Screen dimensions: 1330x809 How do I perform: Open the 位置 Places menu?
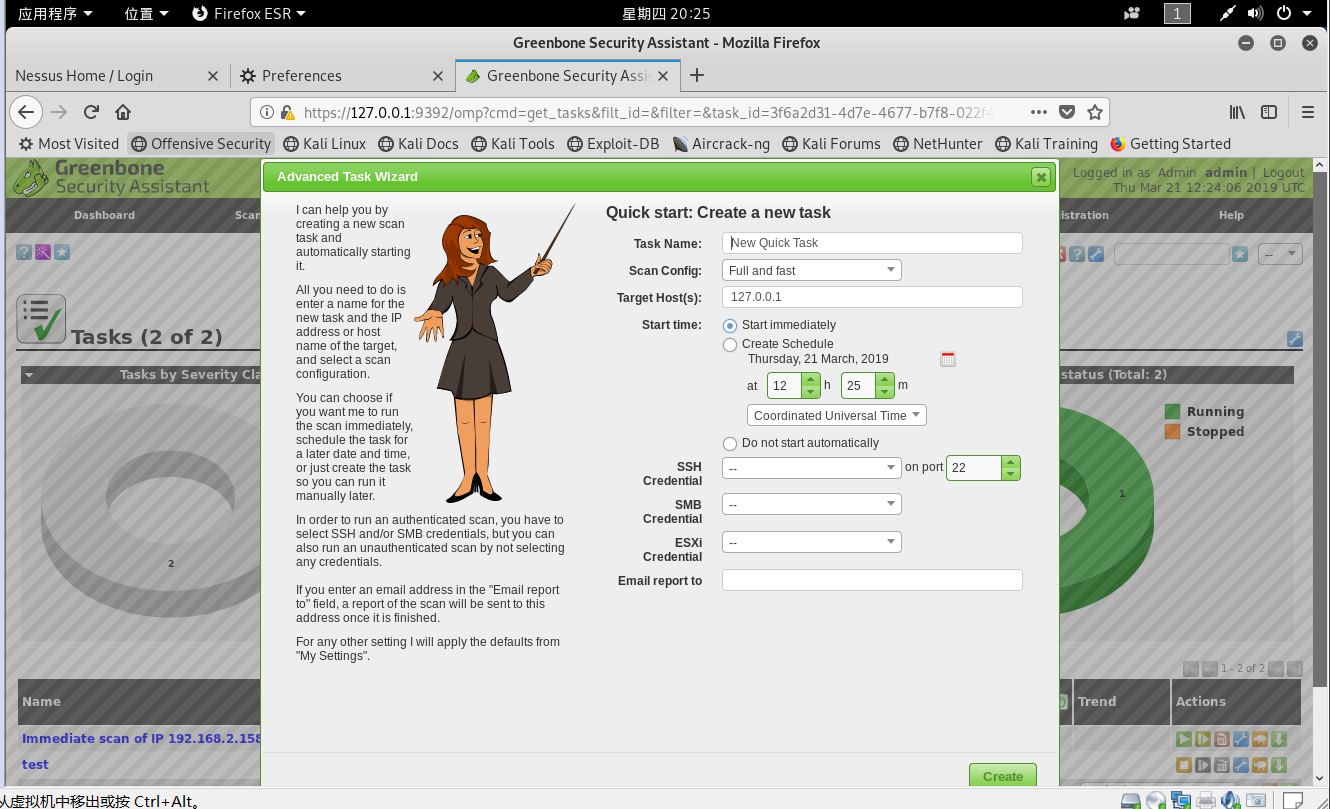tap(146, 13)
